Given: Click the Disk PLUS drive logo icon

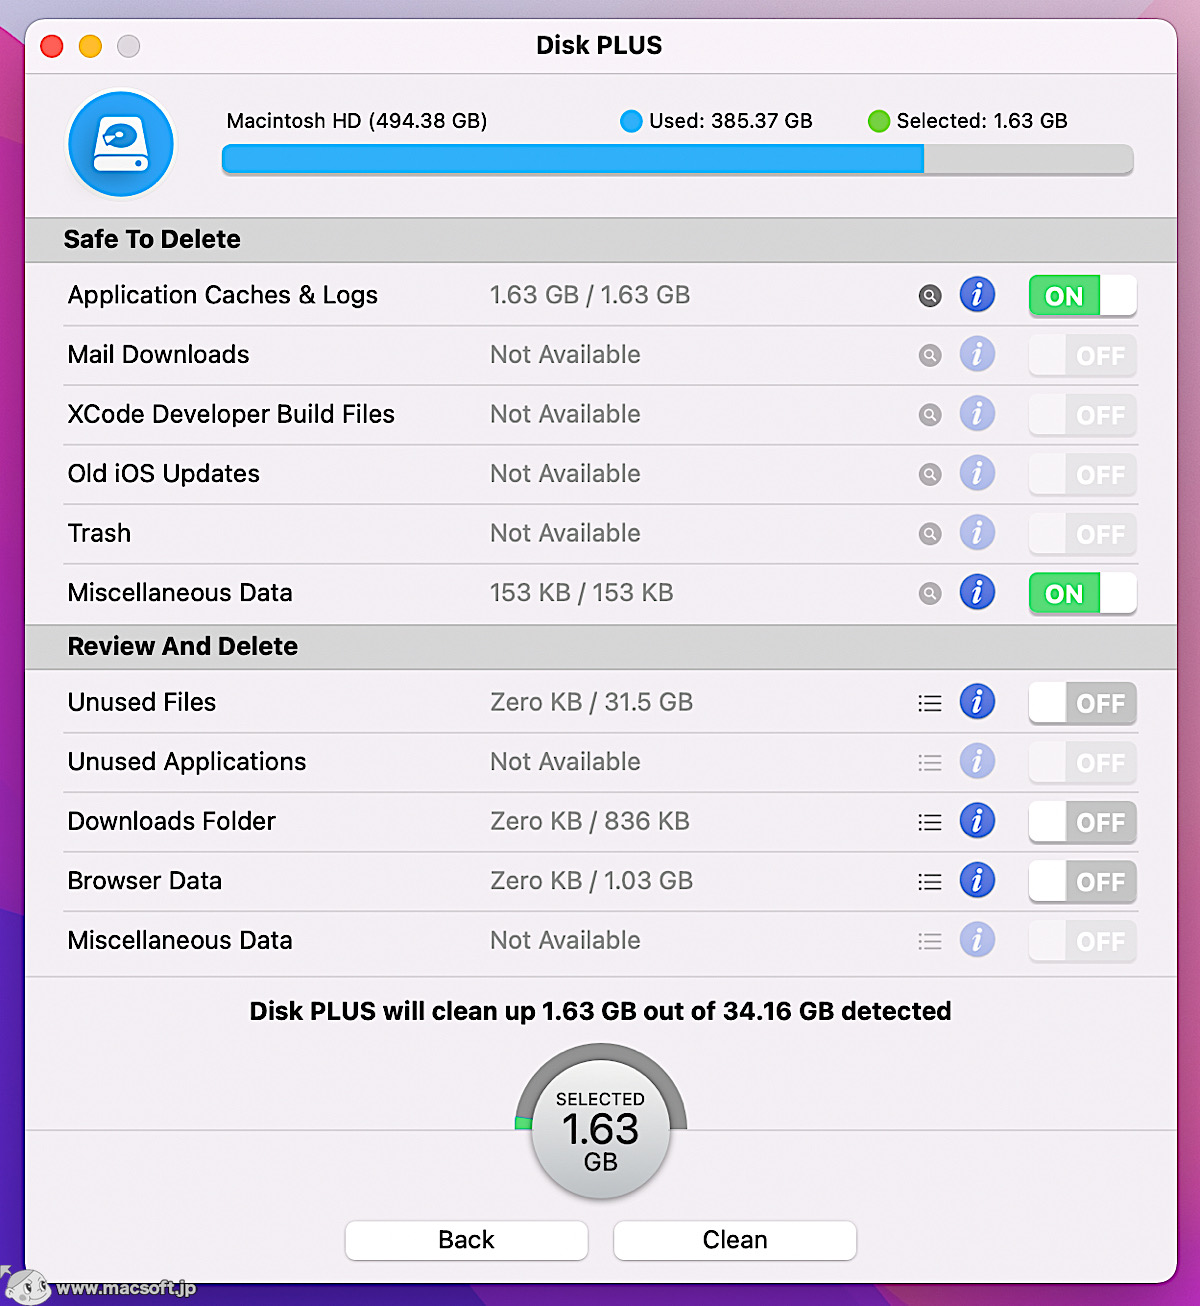Looking at the screenshot, I should [121, 144].
